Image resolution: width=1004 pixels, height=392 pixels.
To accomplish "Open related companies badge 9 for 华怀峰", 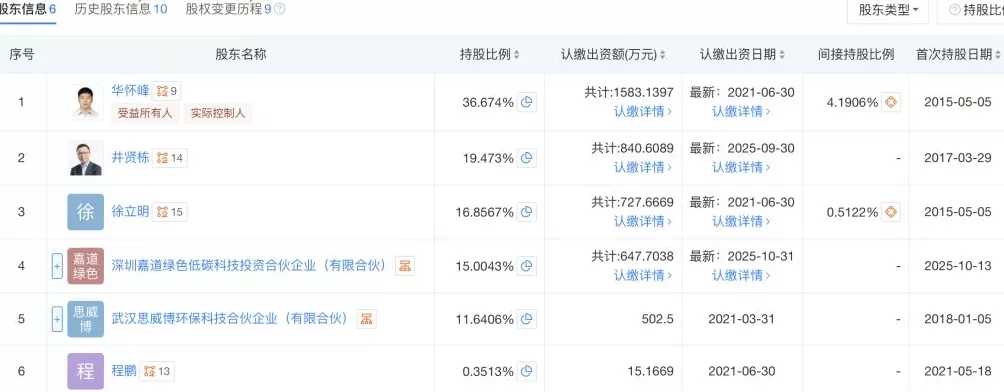I will [167, 91].
